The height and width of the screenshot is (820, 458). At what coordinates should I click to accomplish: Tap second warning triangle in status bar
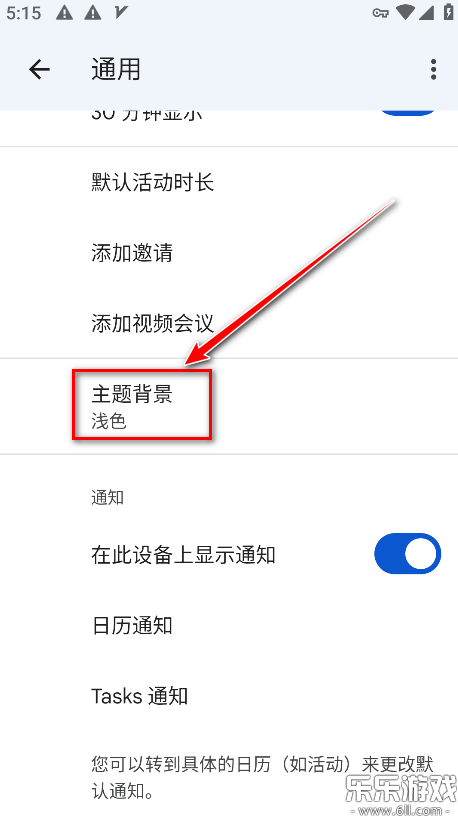click(93, 12)
